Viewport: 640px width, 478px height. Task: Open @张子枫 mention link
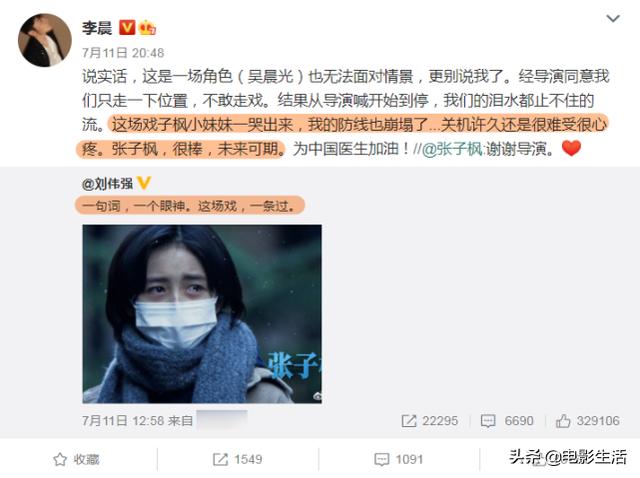(452, 149)
